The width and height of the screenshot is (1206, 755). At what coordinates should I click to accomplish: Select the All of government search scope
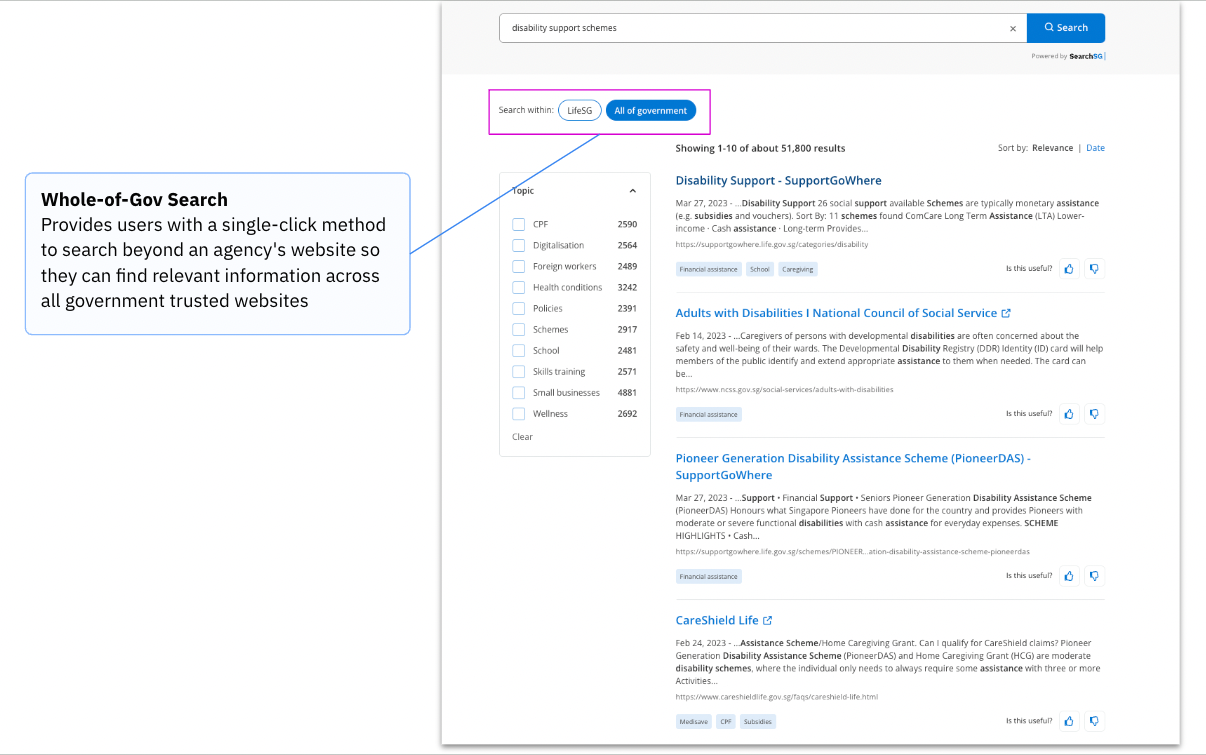pos(651,110)
